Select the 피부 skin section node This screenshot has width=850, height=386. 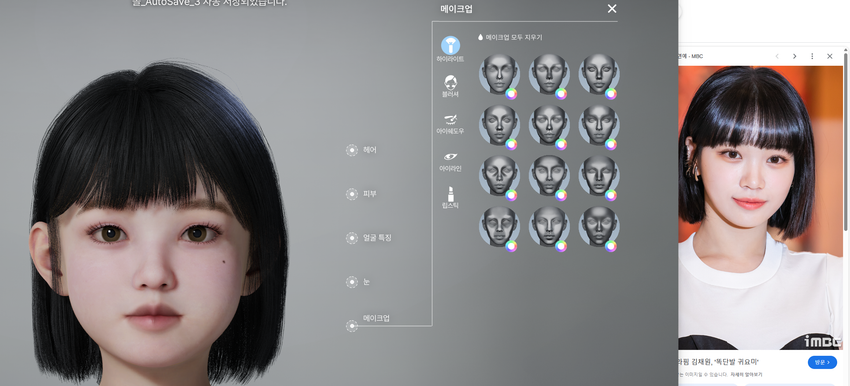click(x=352, y=194)
